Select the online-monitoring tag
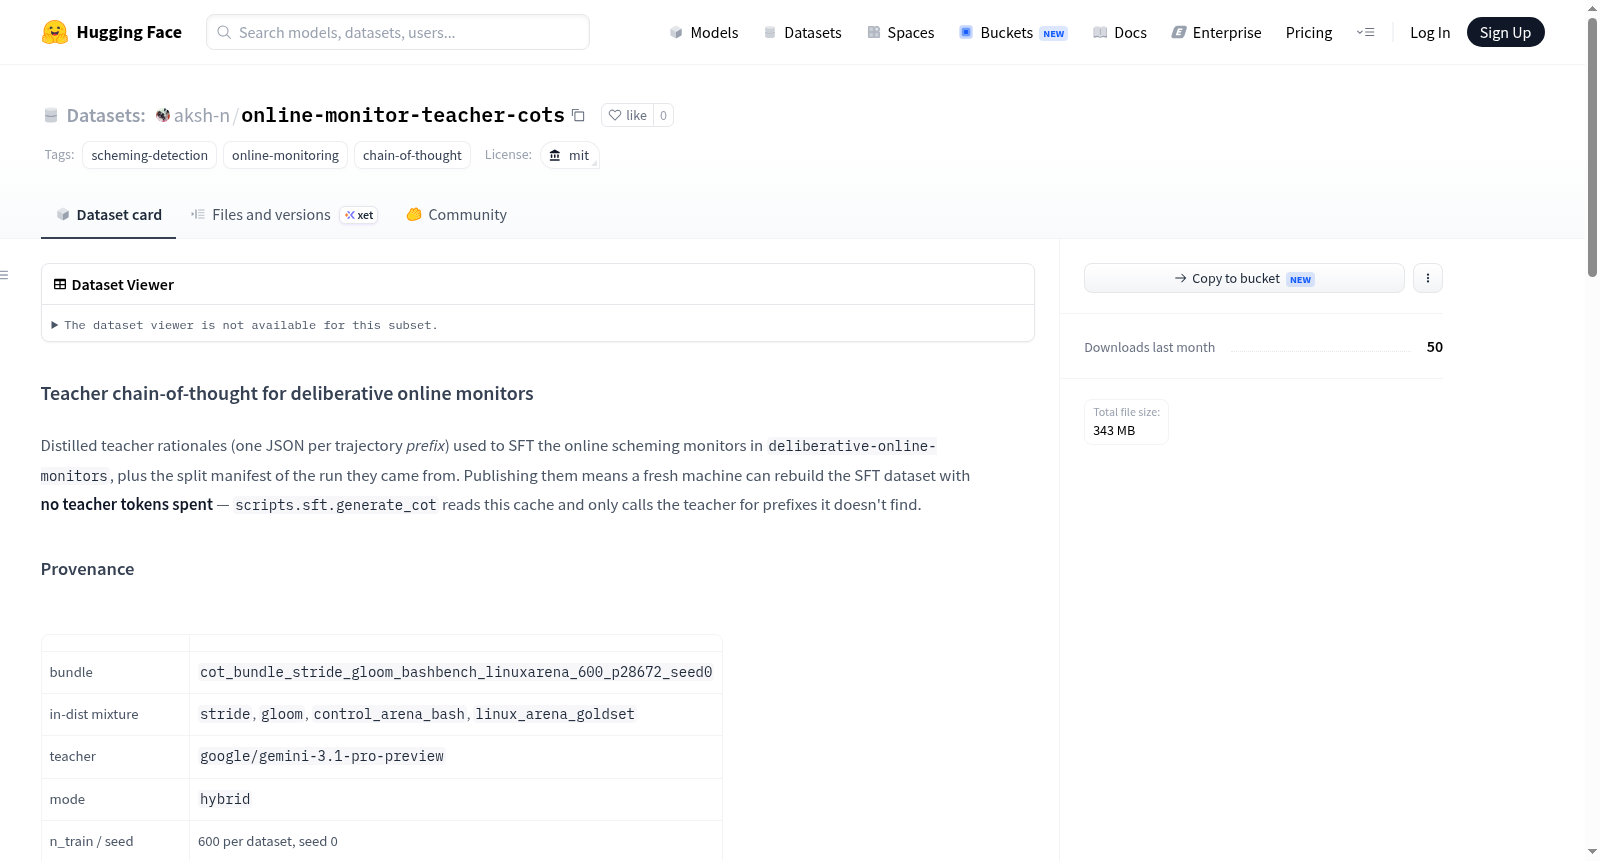 tap(285, 155)
